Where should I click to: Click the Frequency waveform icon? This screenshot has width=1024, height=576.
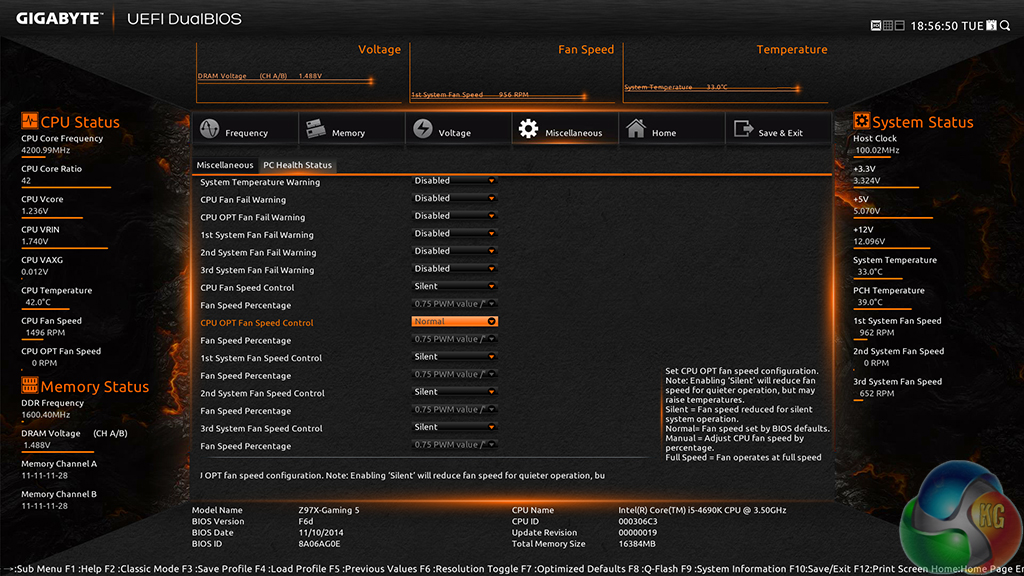point(209,130)
